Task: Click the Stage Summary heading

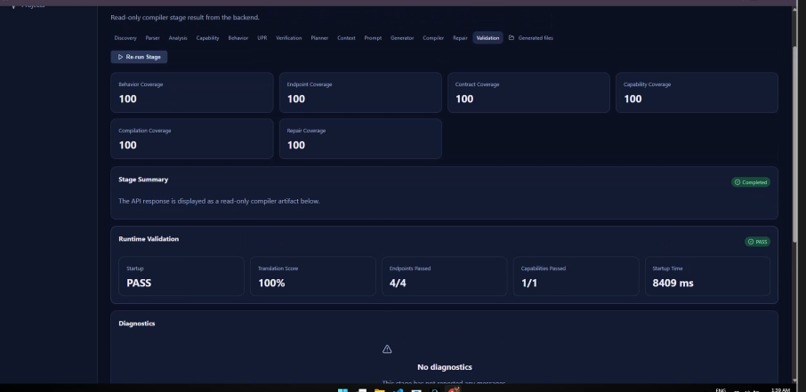Action: pyautogui.click(x=143, y=180)
